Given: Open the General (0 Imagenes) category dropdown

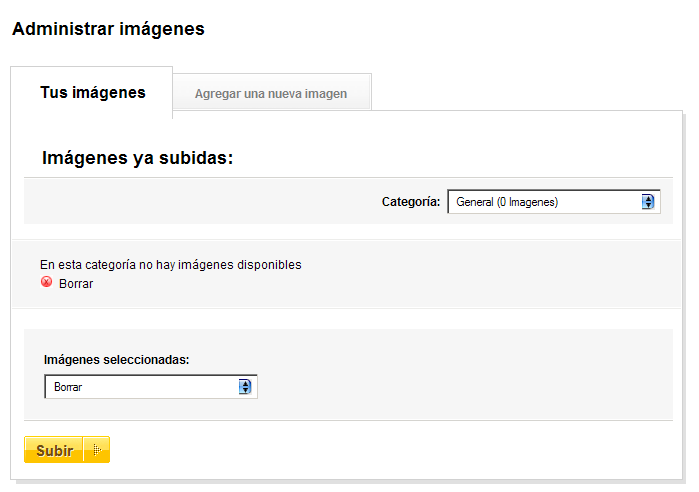Looking at the screenshot, I should tap(554, 202).
